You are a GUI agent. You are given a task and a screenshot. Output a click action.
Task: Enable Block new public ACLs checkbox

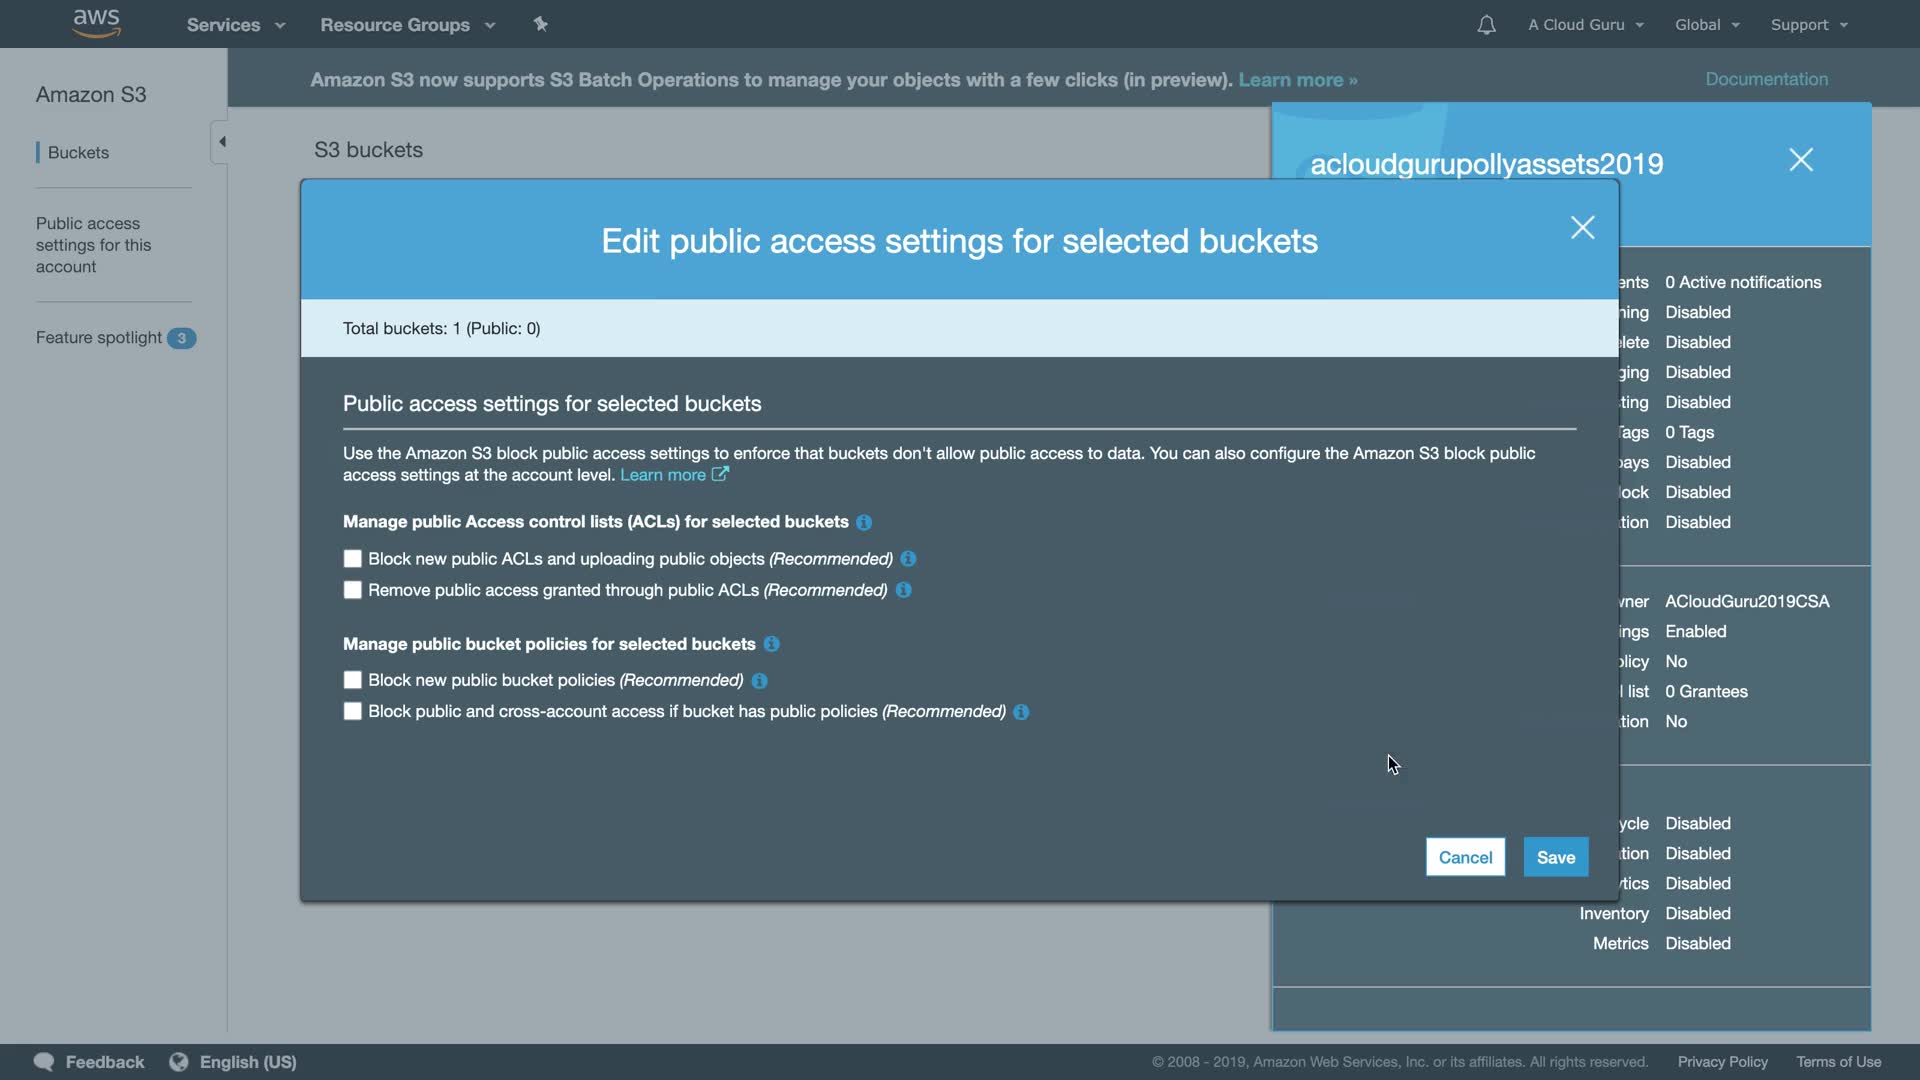point(352,559)
